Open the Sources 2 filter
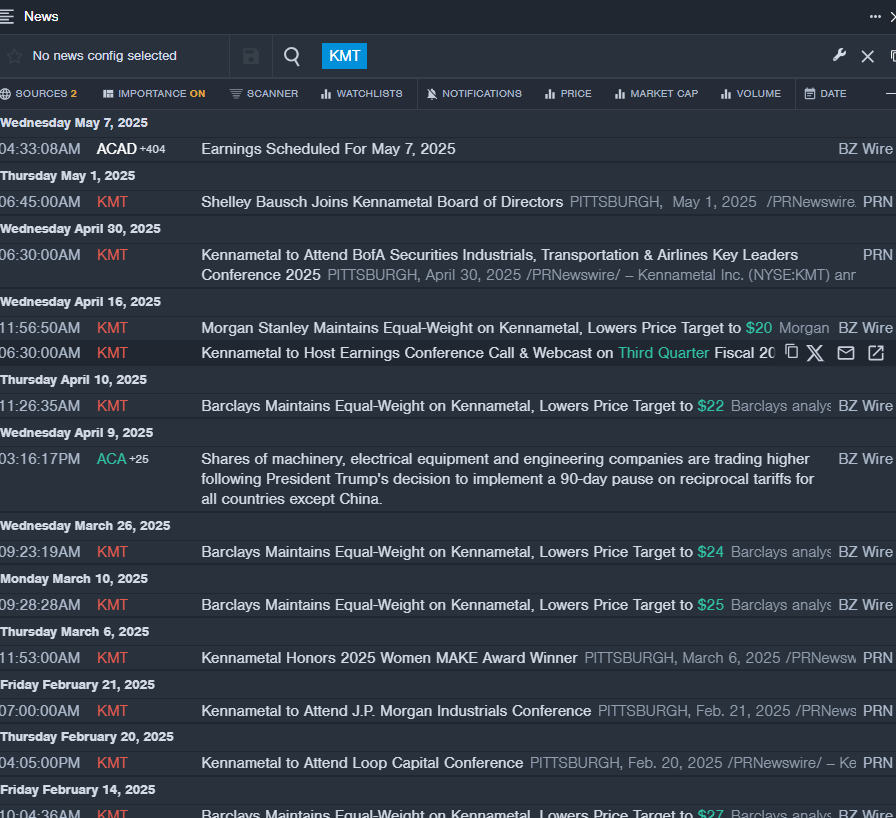896x818 pixels. point(38,94)
